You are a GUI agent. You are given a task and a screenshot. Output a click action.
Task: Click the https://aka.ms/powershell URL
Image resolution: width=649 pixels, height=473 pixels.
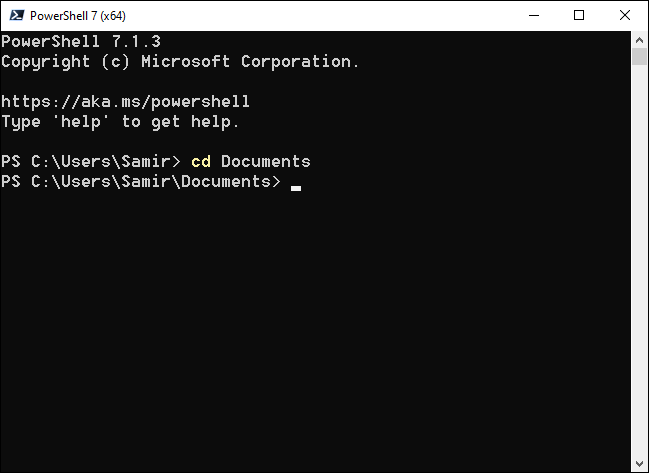pos(125,101)
